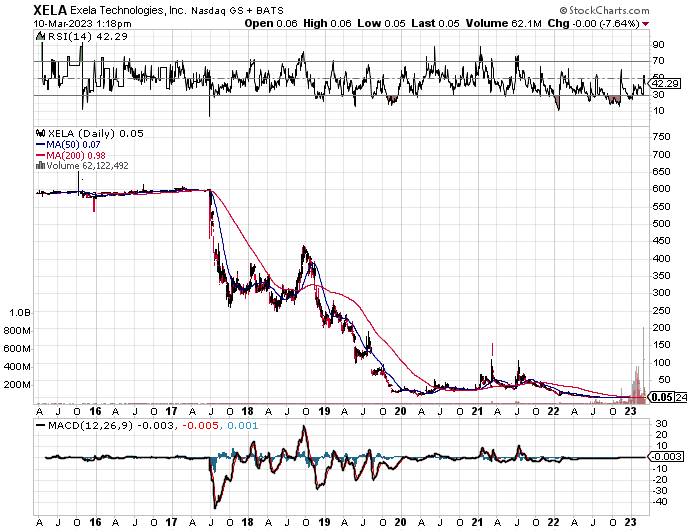Screen dimensions: 696x532
Task: Select the Open 0.06 value
Action: (271, 24)
